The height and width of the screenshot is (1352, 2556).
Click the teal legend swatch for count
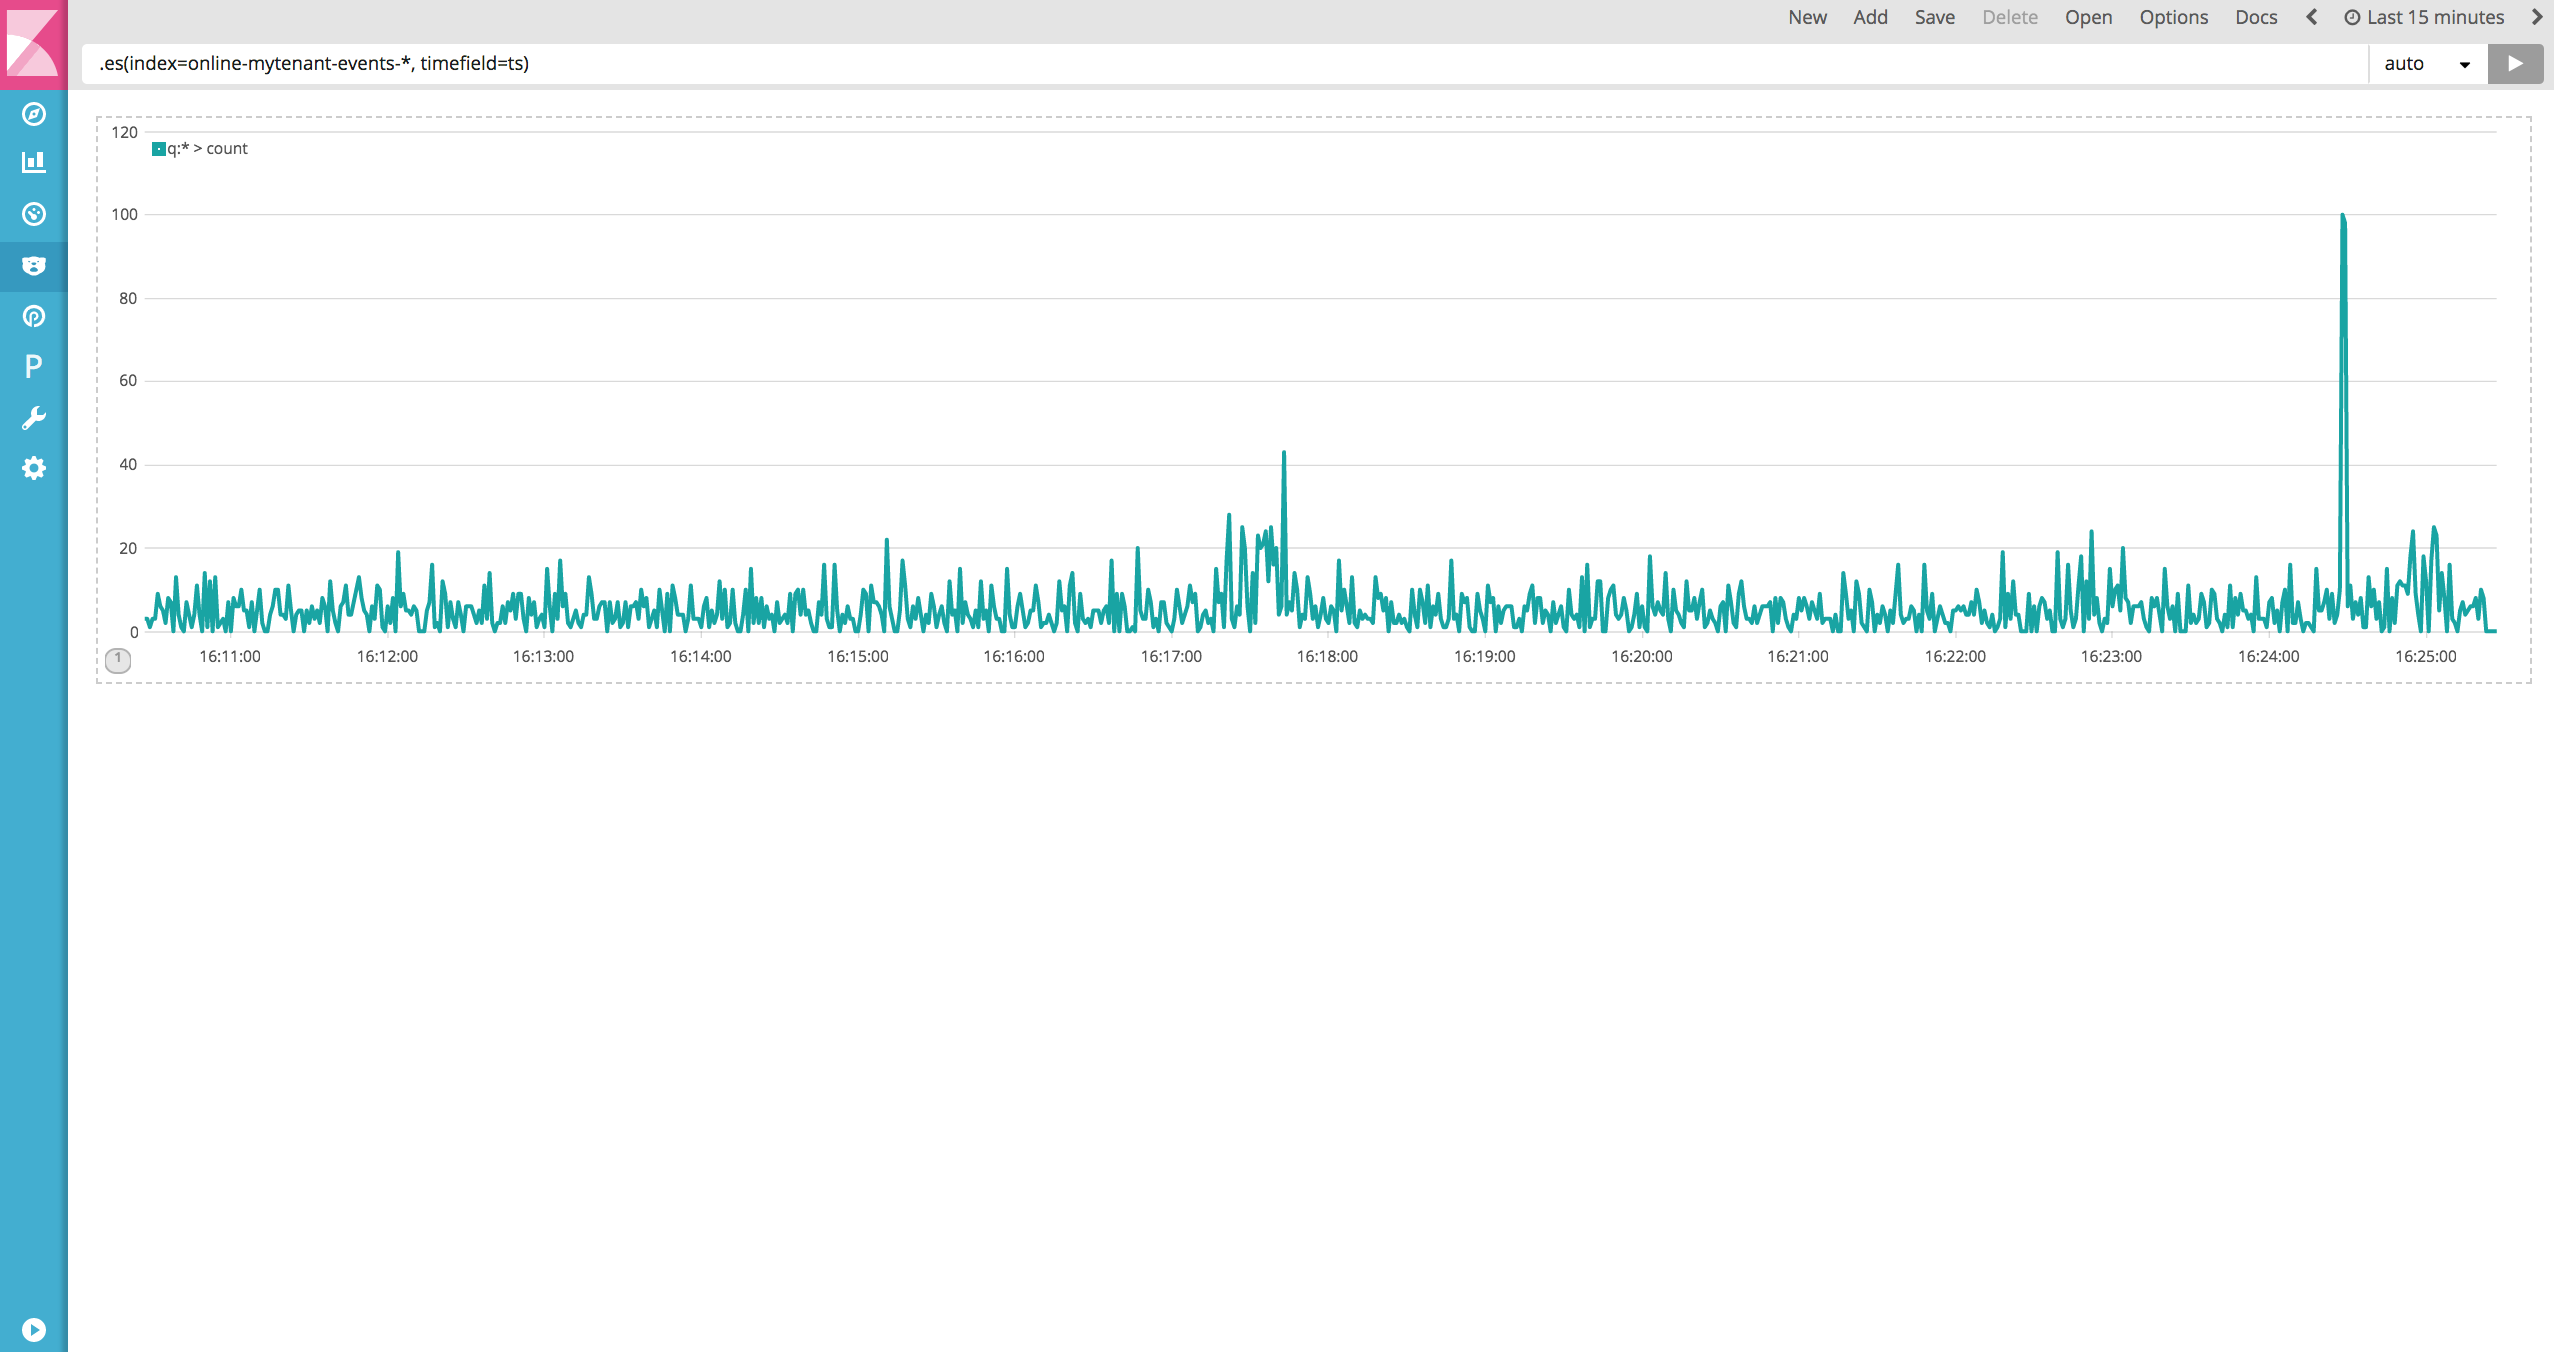click(x=158, y=149)
